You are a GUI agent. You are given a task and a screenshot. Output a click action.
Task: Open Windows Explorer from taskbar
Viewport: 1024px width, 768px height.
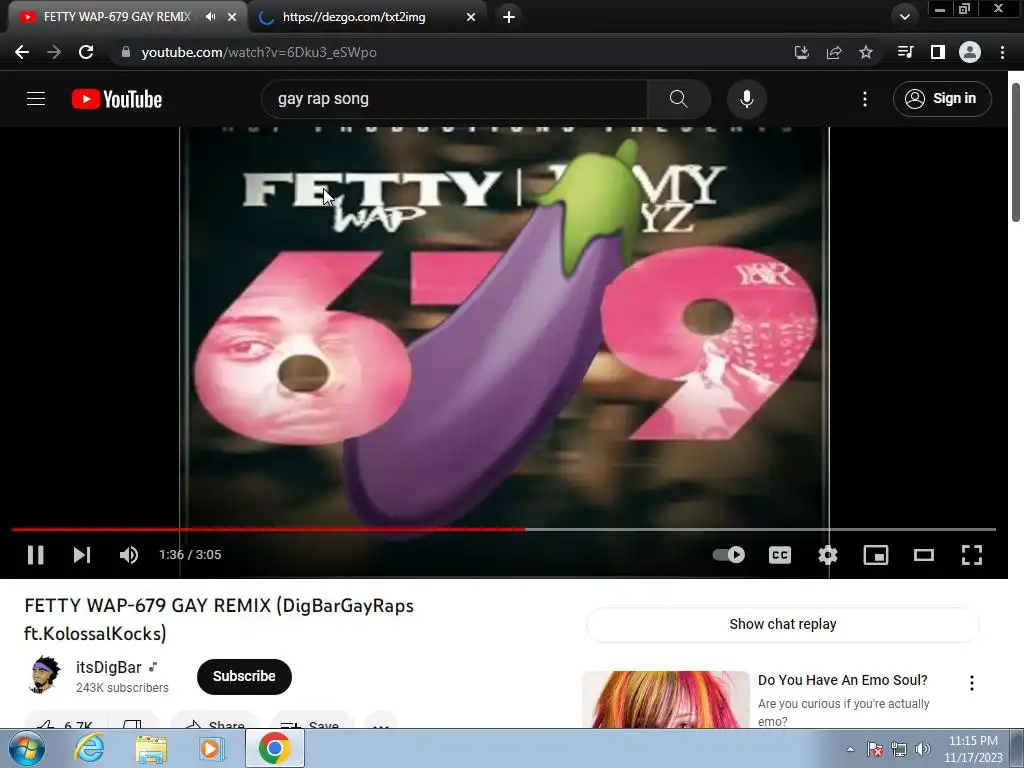[151, 748]
